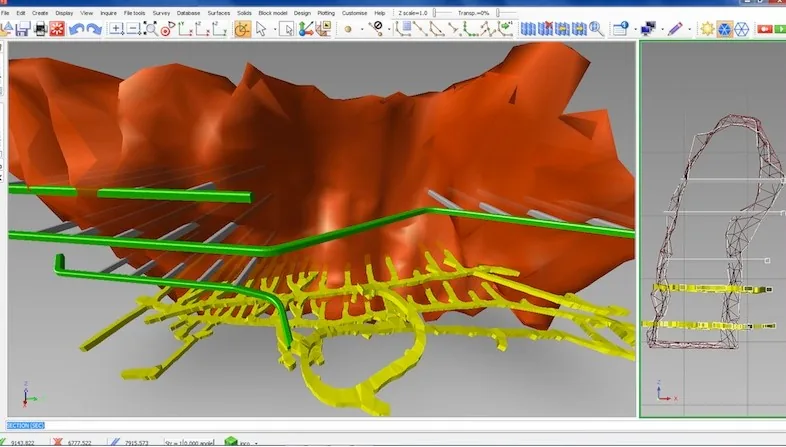Viewport: 786px width, 447px height.
Task: Click the dual monitors display icon
Action: coord(649,29)
